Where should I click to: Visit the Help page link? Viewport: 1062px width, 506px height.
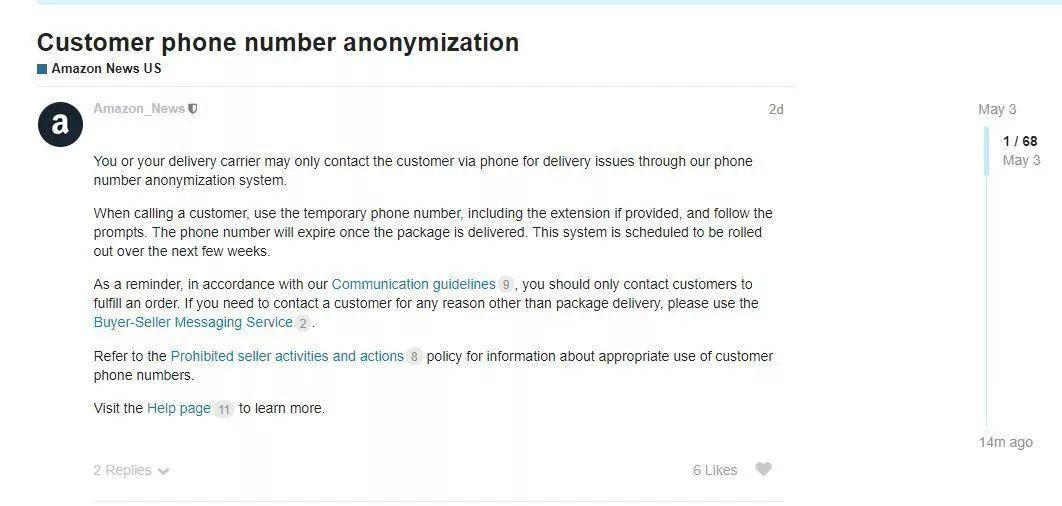[x=179, y=408]
